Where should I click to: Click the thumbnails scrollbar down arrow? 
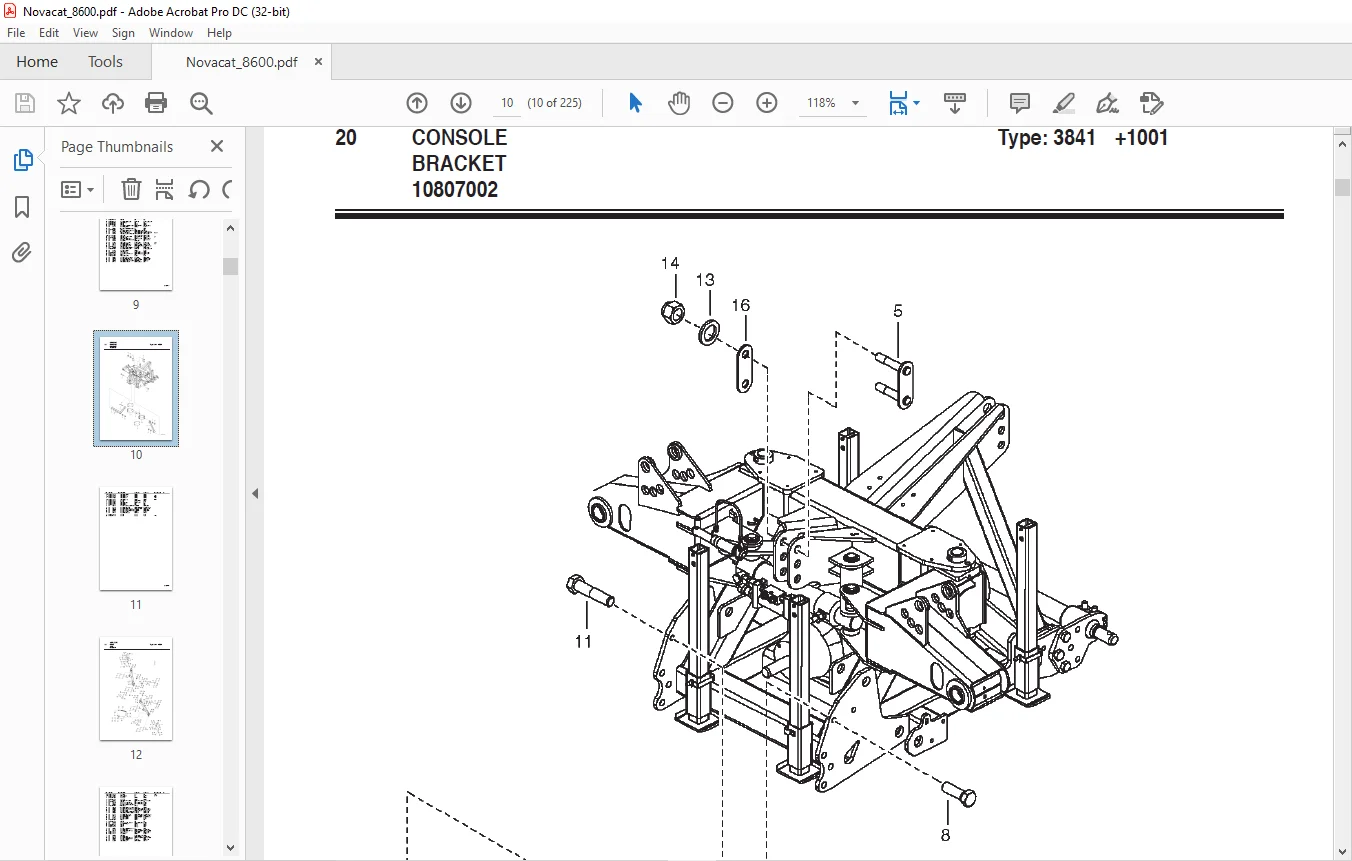(231, 848)
